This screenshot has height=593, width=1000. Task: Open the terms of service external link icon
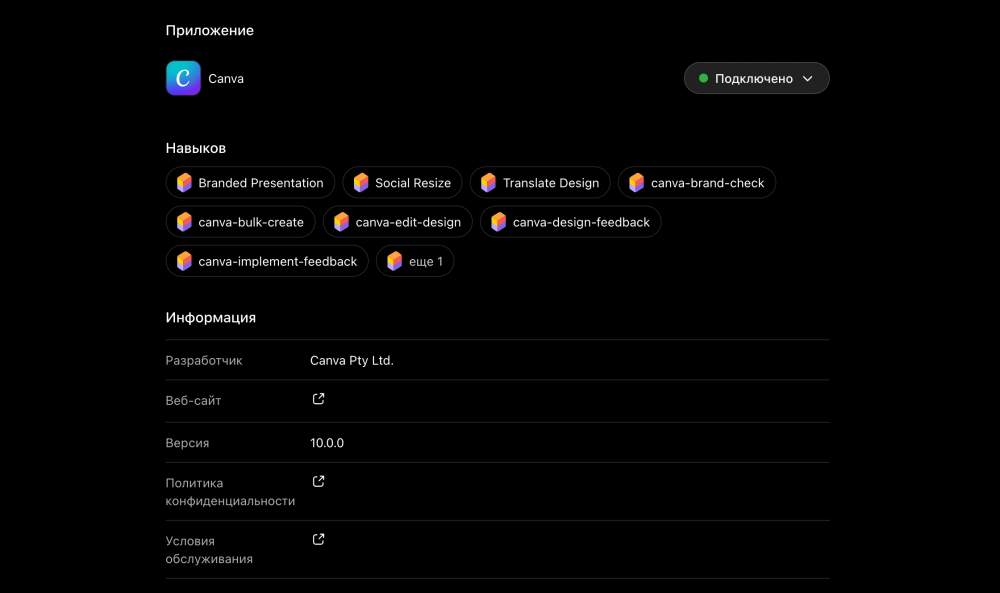pos(318,539)
